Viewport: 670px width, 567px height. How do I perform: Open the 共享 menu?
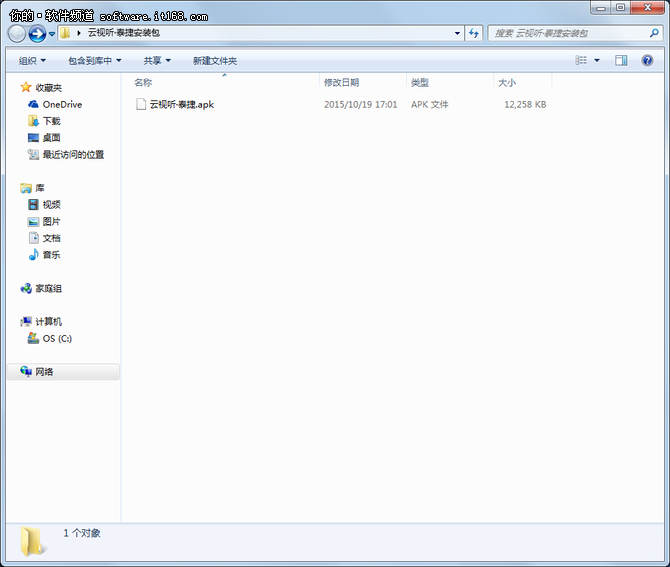(x=157, y=61)
